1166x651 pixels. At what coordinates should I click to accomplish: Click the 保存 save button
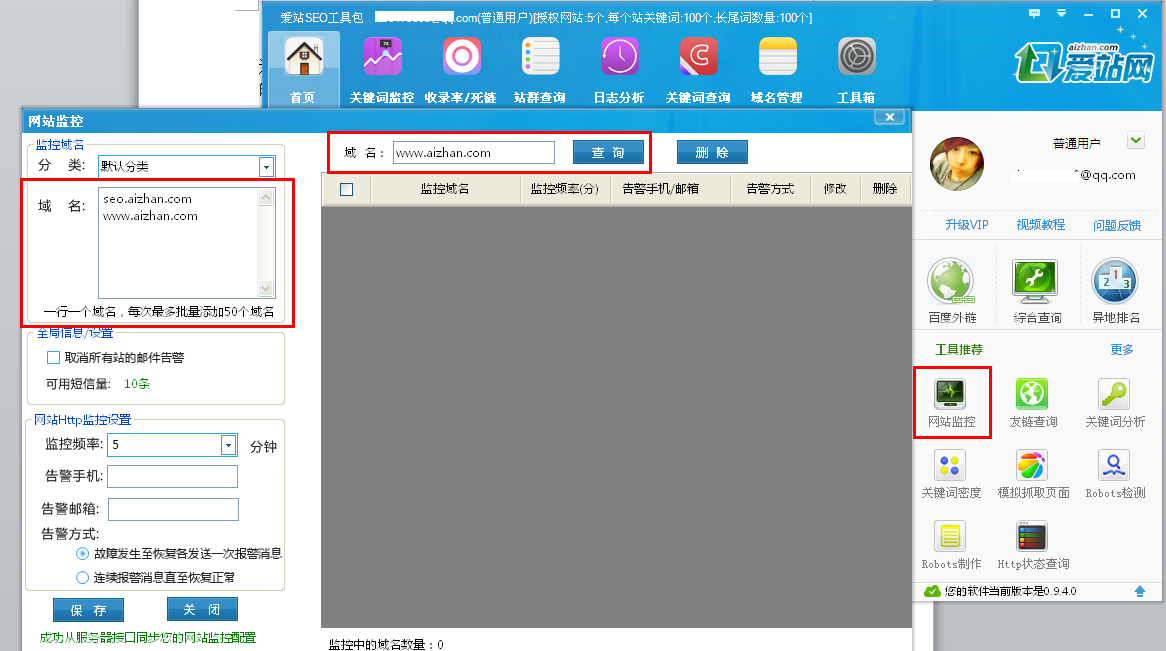[88, 610]
